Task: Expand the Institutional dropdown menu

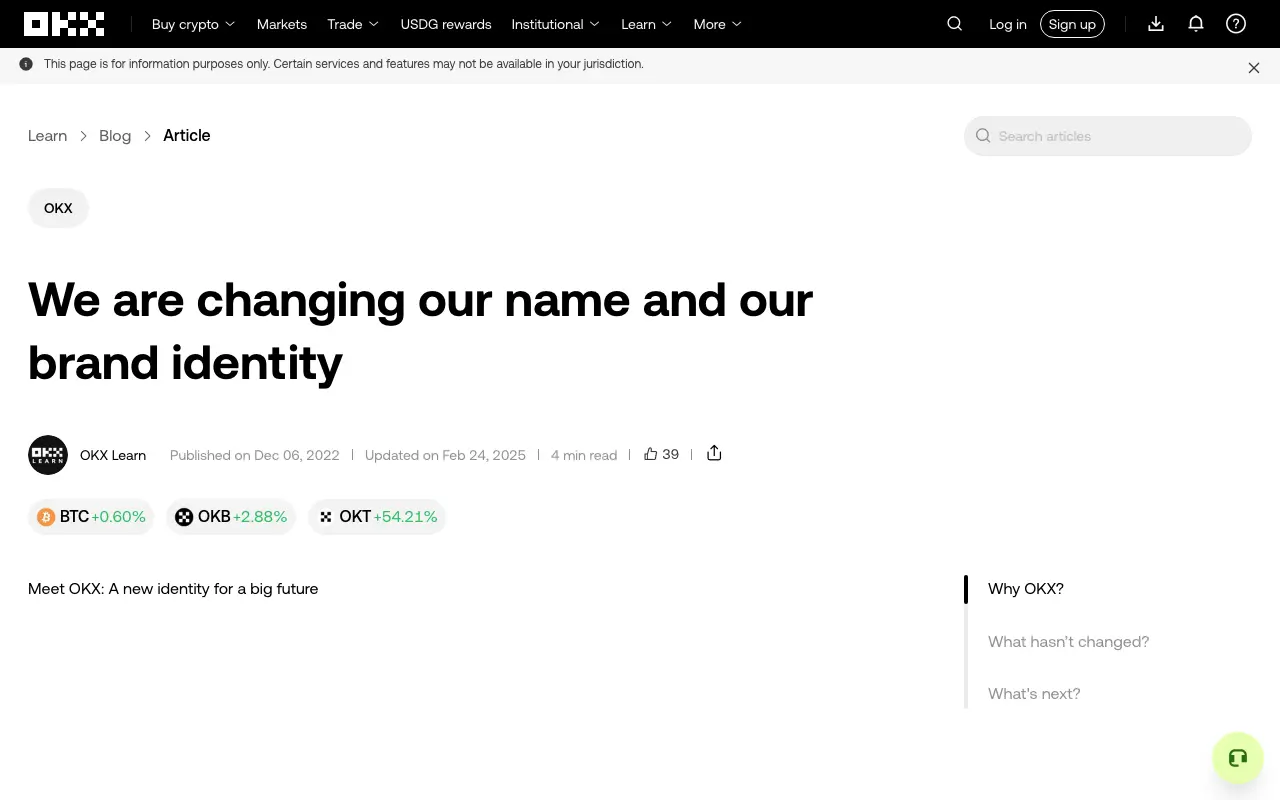Action: click(x=556, y=24)
